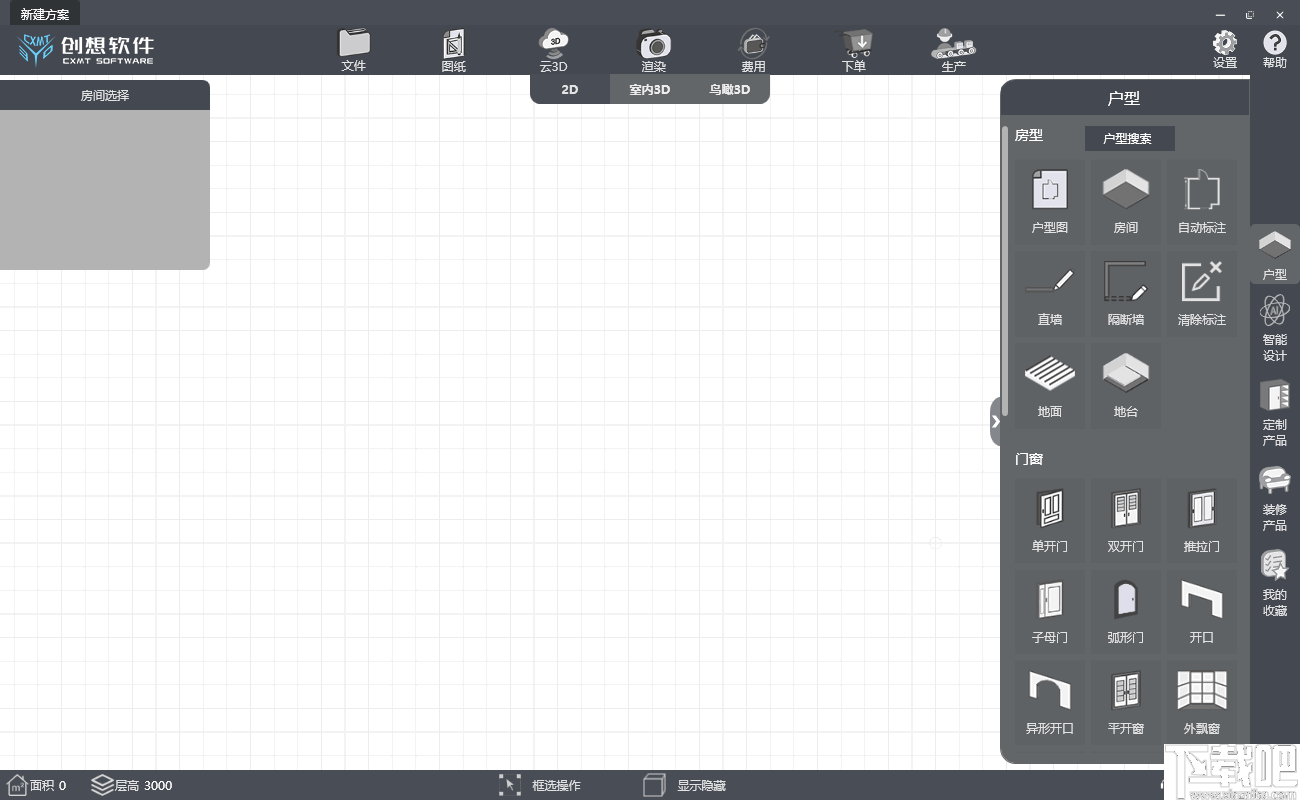Click the 门窗 section heading
Screen dimensions: 1300x800
[1029, 459]
